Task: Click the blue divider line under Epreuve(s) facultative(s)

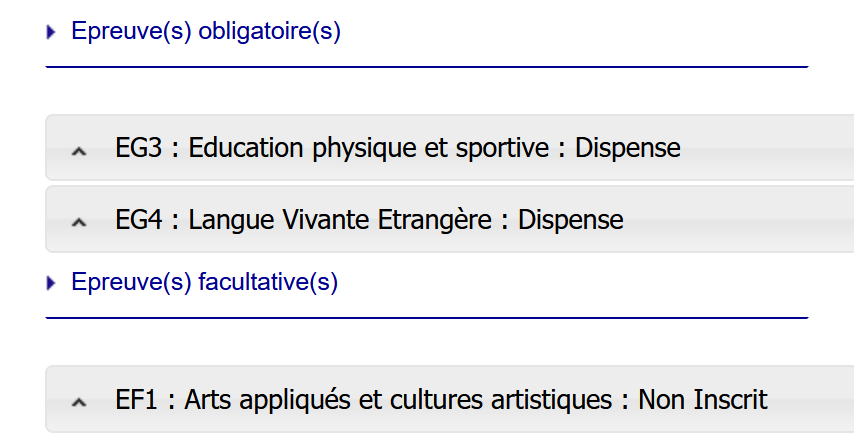Action: (426, 318)
